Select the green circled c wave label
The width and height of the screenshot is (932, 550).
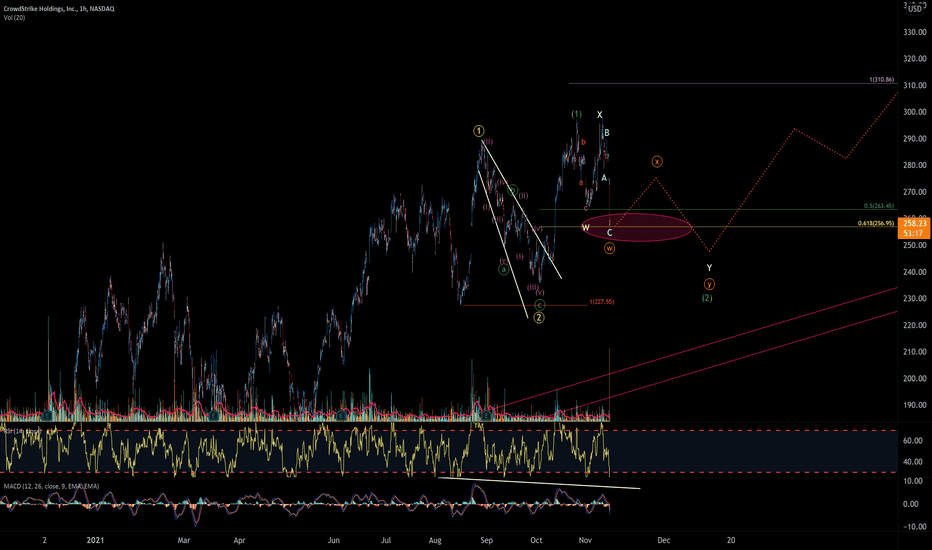(x=539, y=305)
